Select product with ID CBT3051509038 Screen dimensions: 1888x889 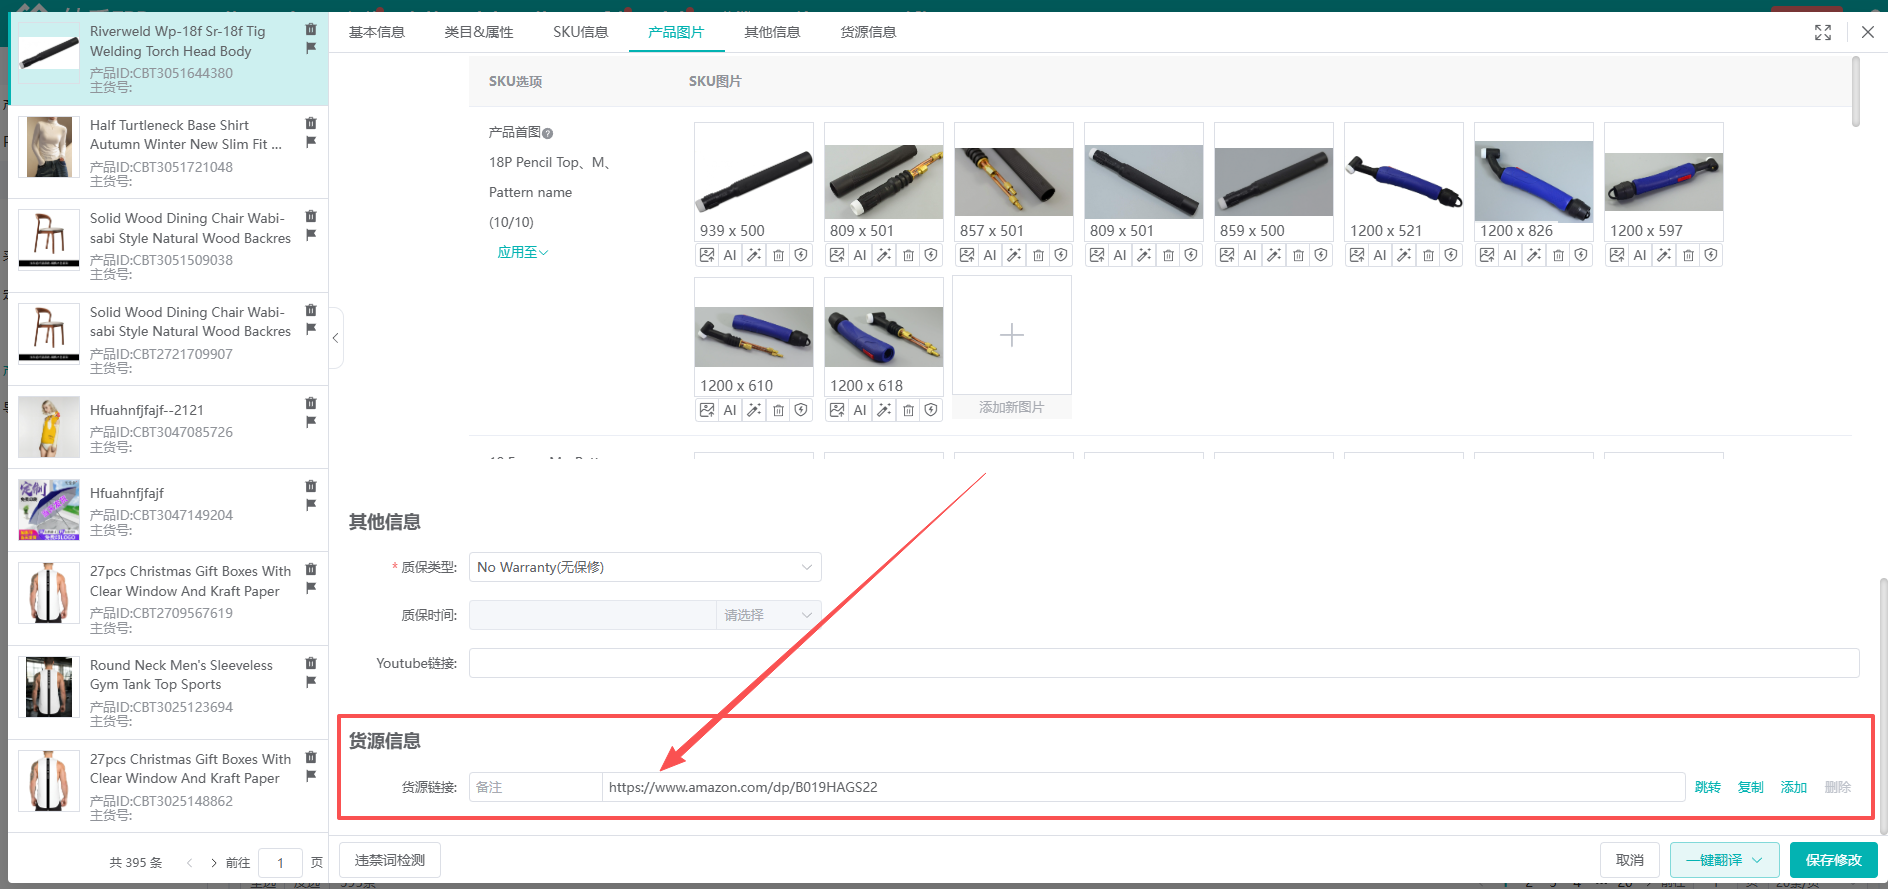pyautogui.click(x=168, y=246)
